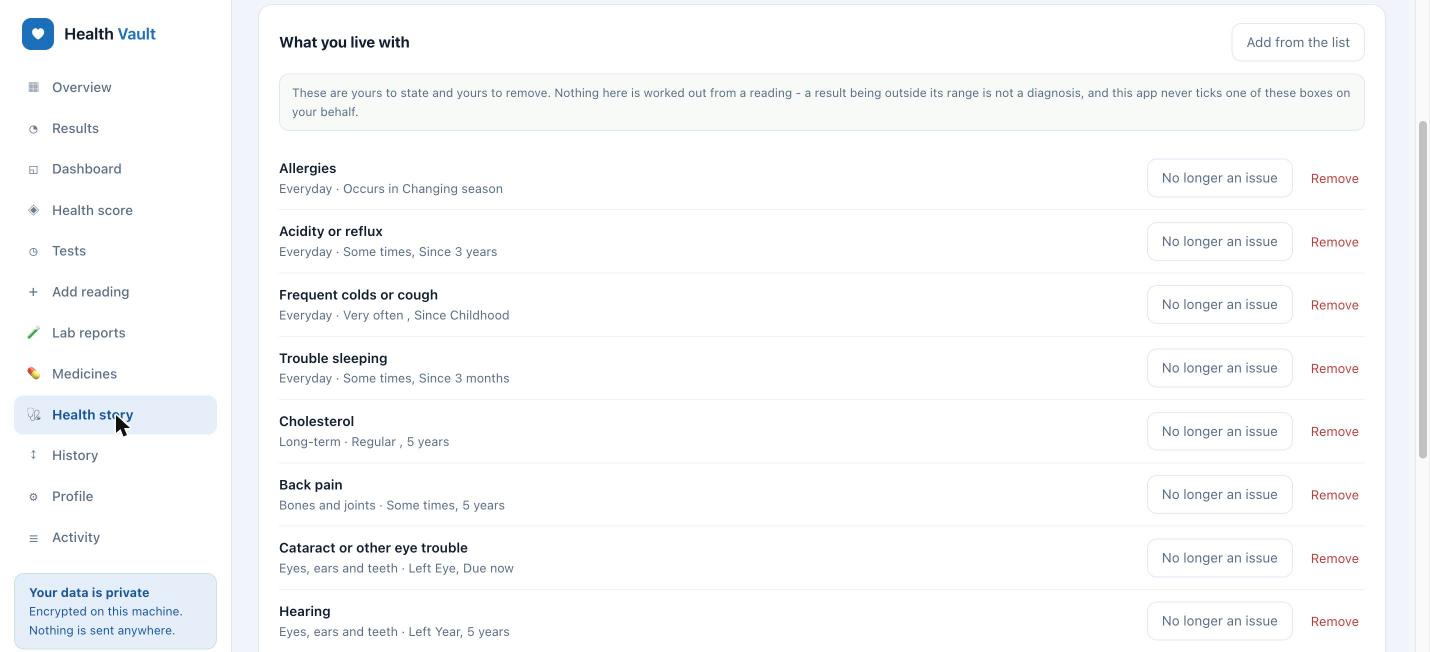Remove Acidity or reflux entry

pos(1334,242)
